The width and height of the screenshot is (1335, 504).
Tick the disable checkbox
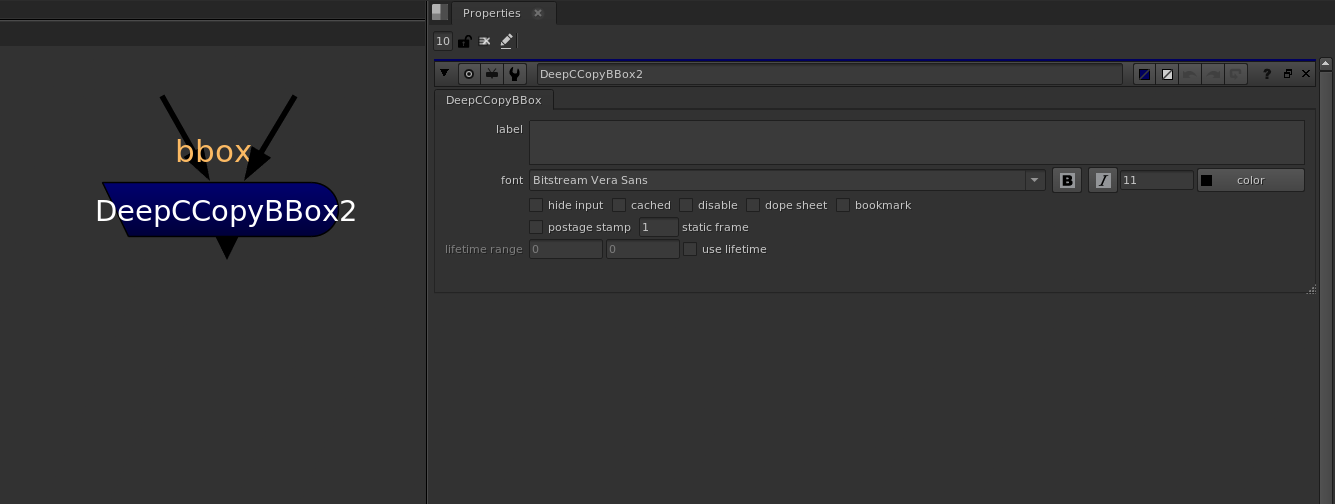pos(686,205)
